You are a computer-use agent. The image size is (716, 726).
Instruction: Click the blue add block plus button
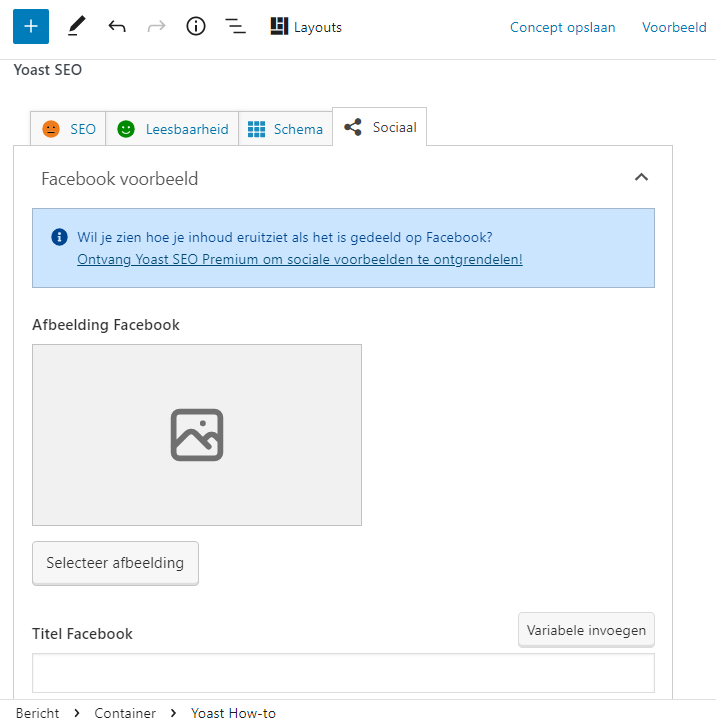31,26
